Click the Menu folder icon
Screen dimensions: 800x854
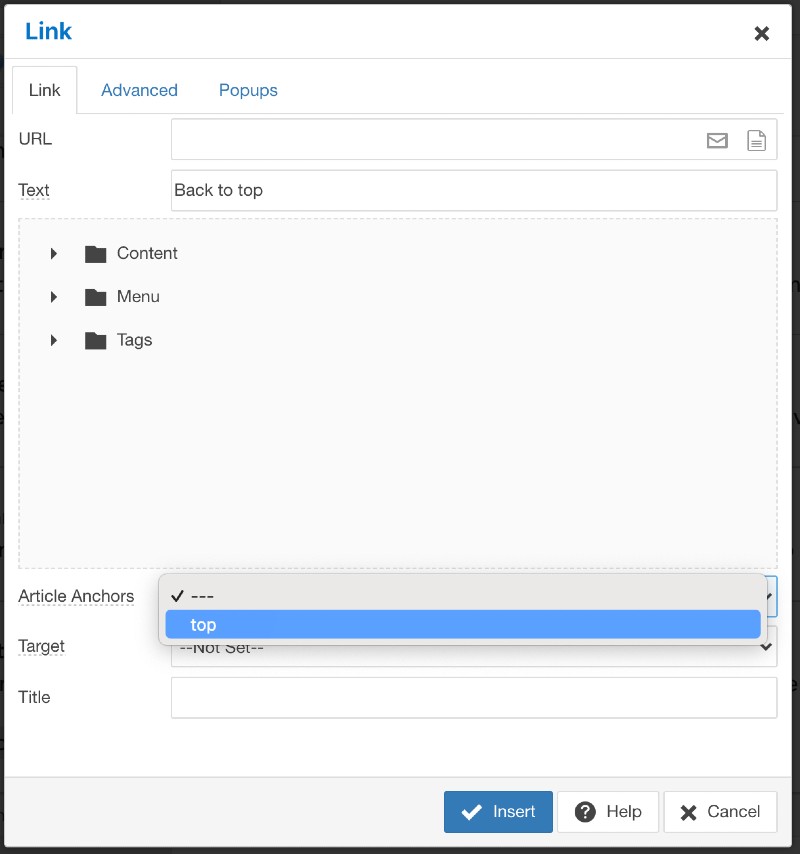point(95,297)
